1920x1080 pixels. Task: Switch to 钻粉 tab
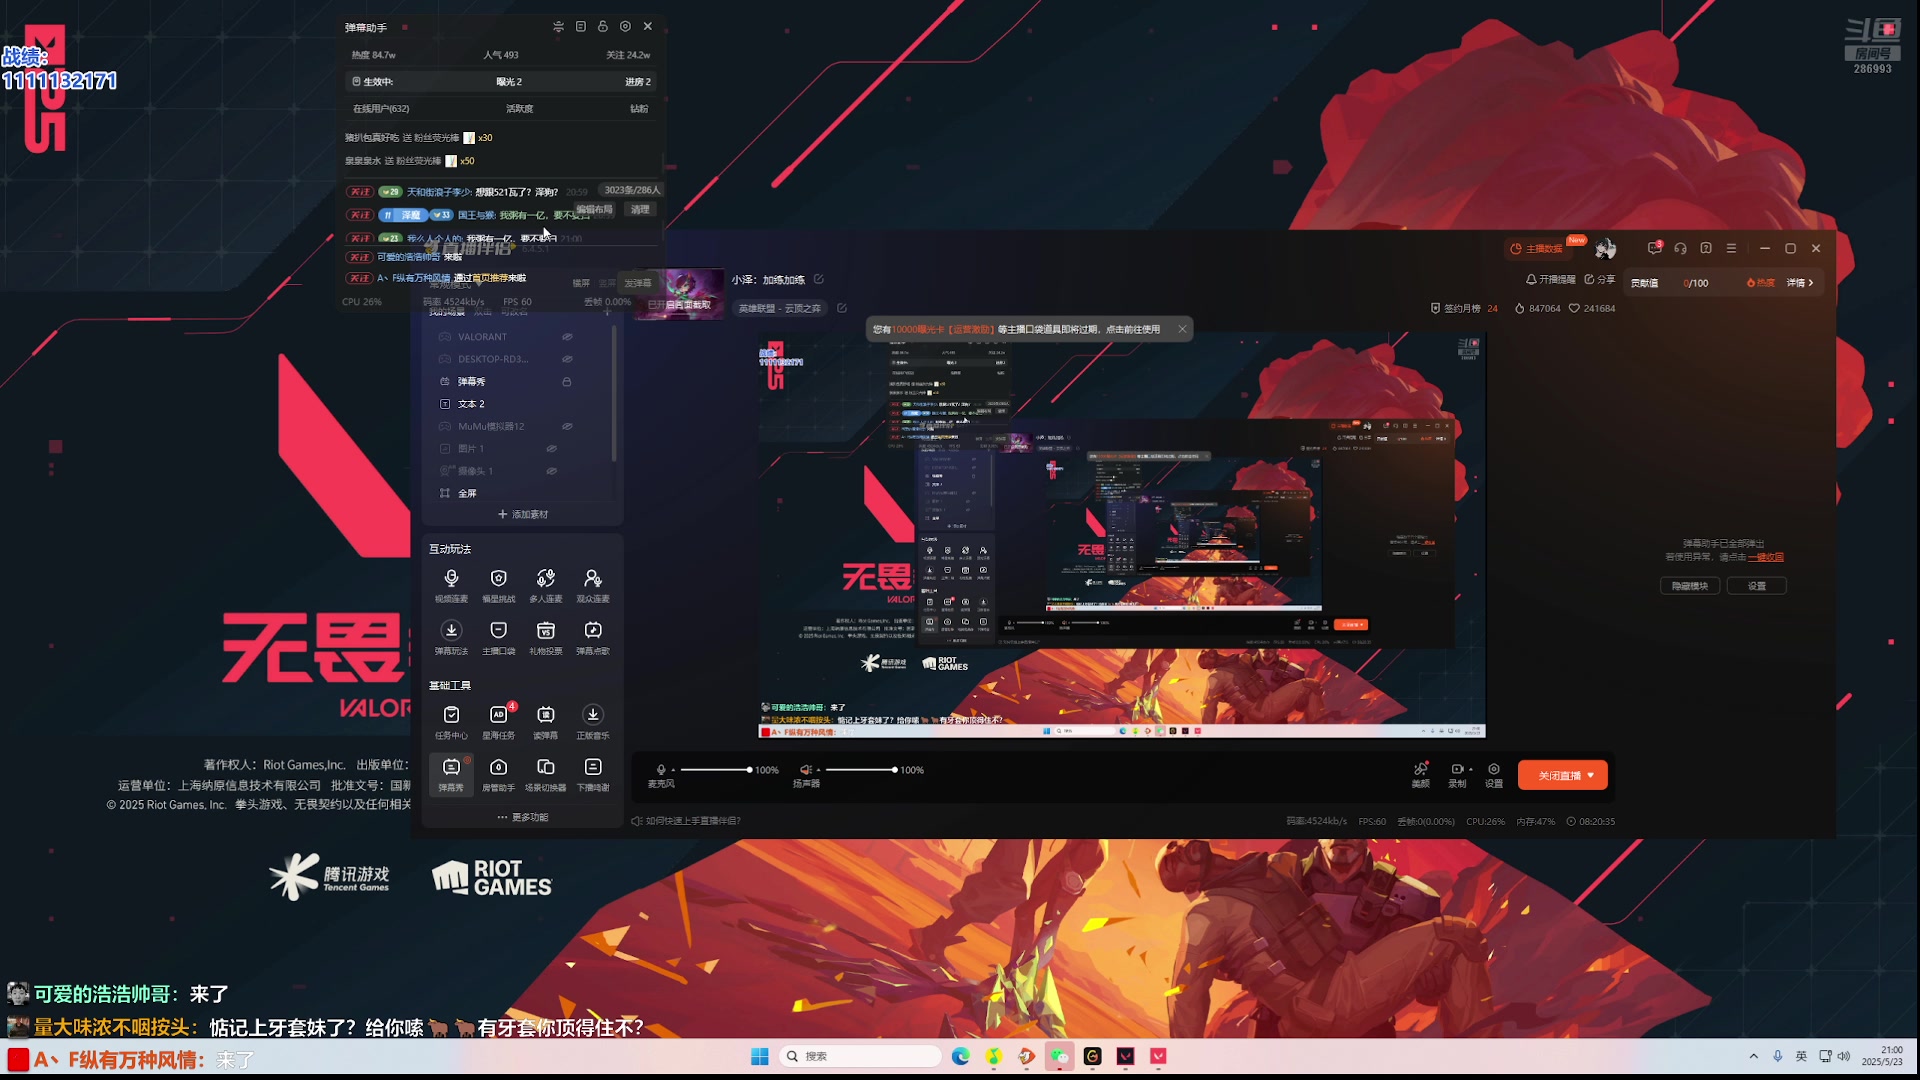point(639,108)
